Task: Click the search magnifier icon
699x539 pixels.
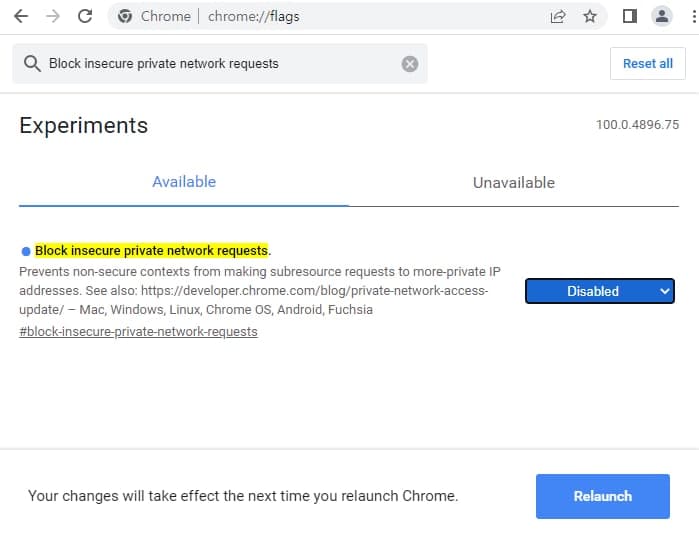Action: tap(33, 64)
